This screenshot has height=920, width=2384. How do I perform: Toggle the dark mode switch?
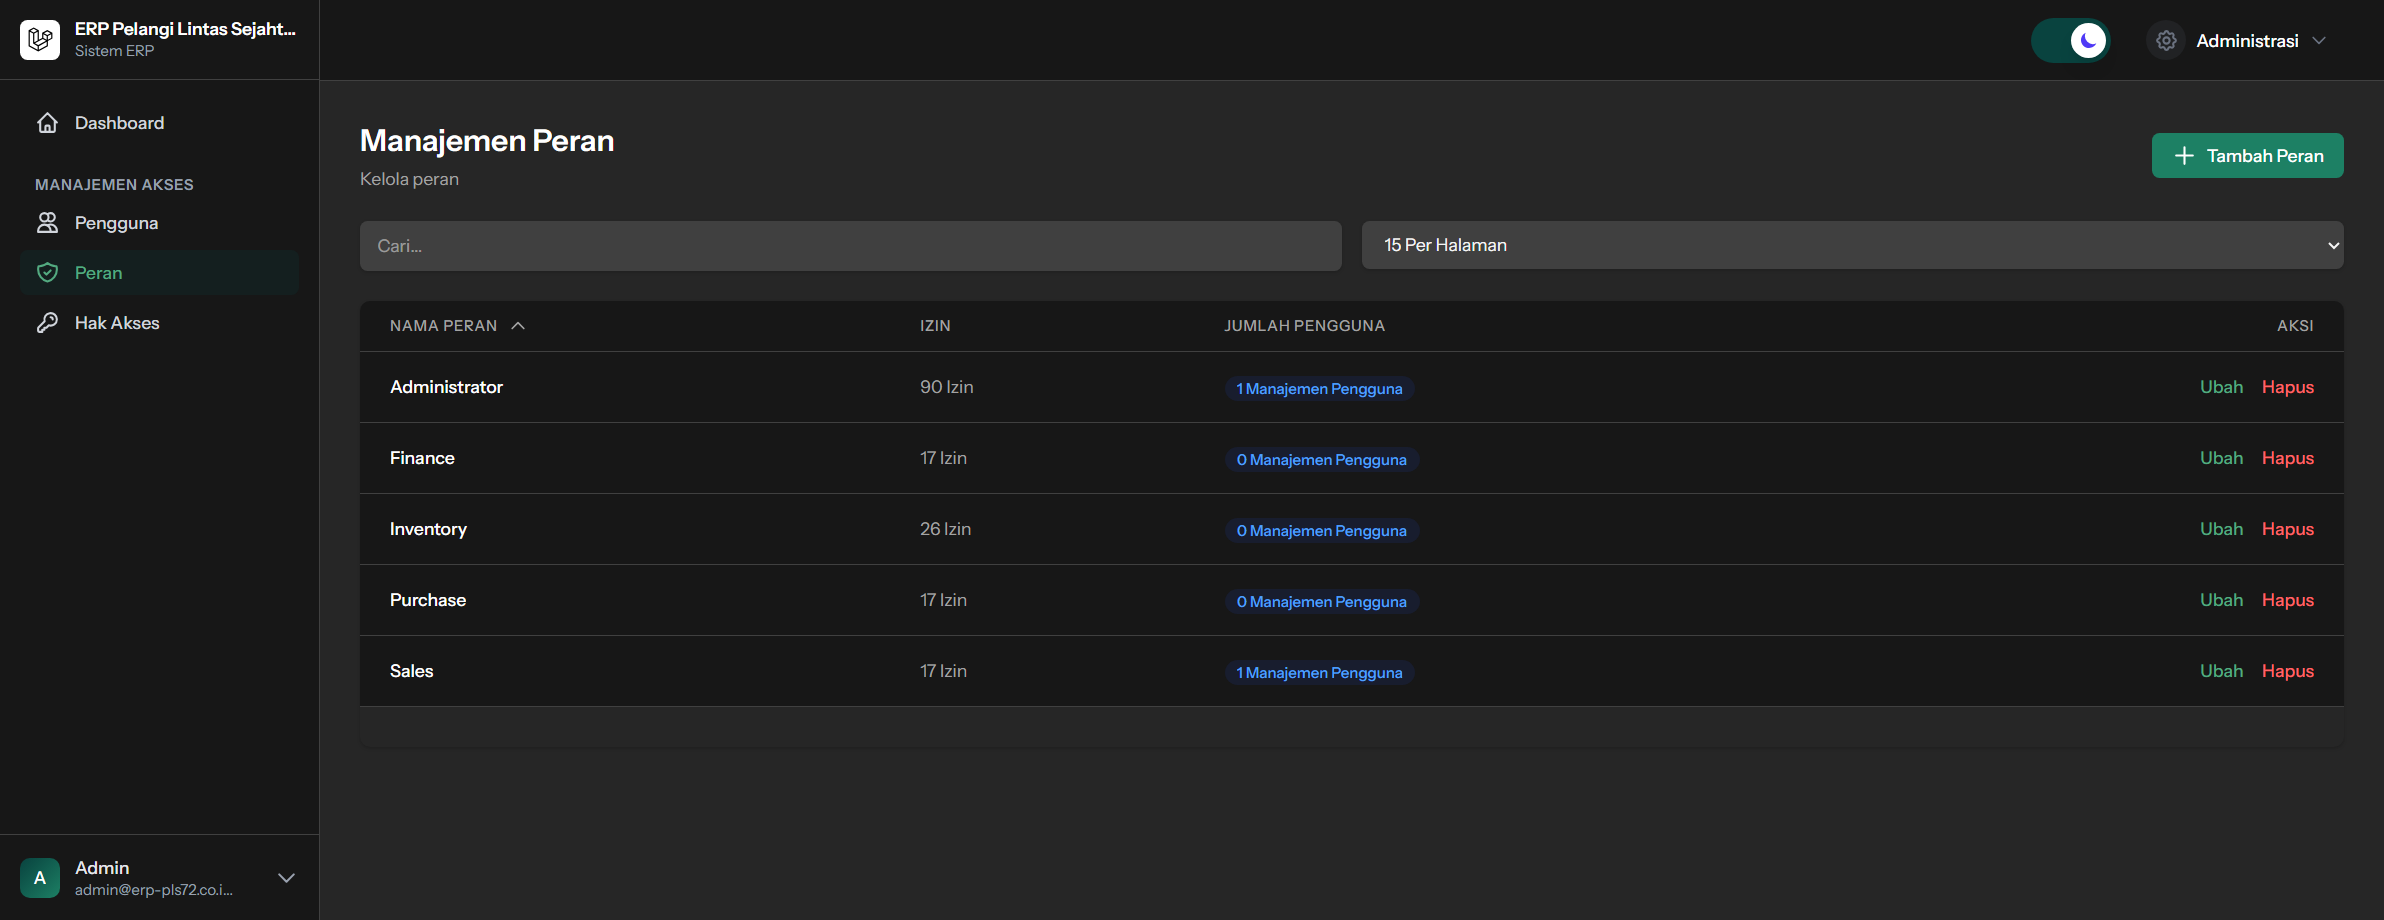(2071, 41)
